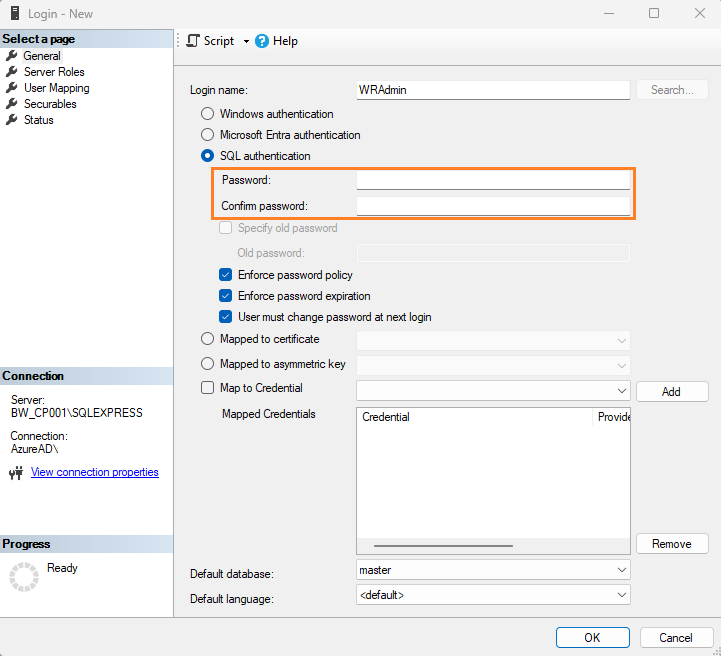Close the Login - New dialog
This screenshot has width=721, height=656.
(700, 13)
